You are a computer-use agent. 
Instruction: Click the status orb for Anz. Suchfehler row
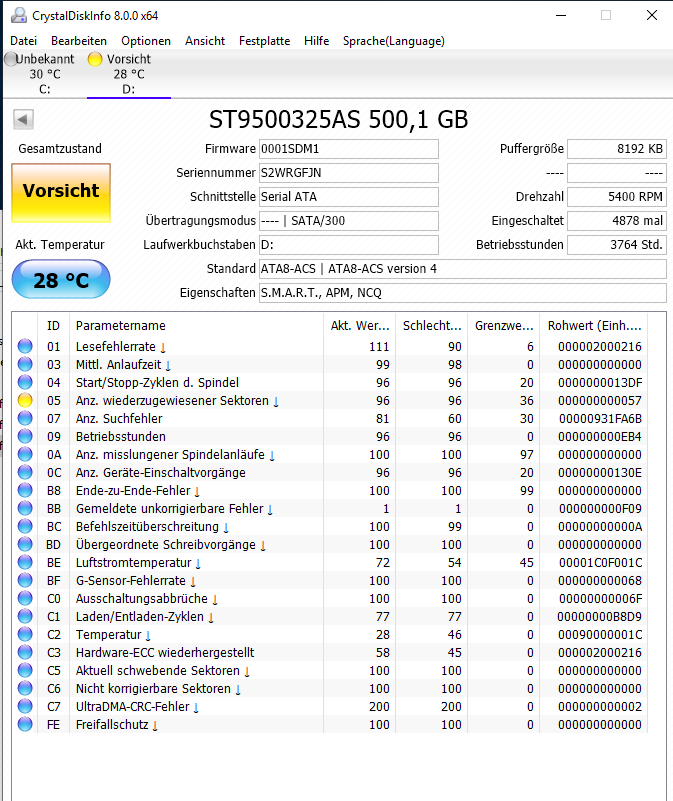coord(25,418)
